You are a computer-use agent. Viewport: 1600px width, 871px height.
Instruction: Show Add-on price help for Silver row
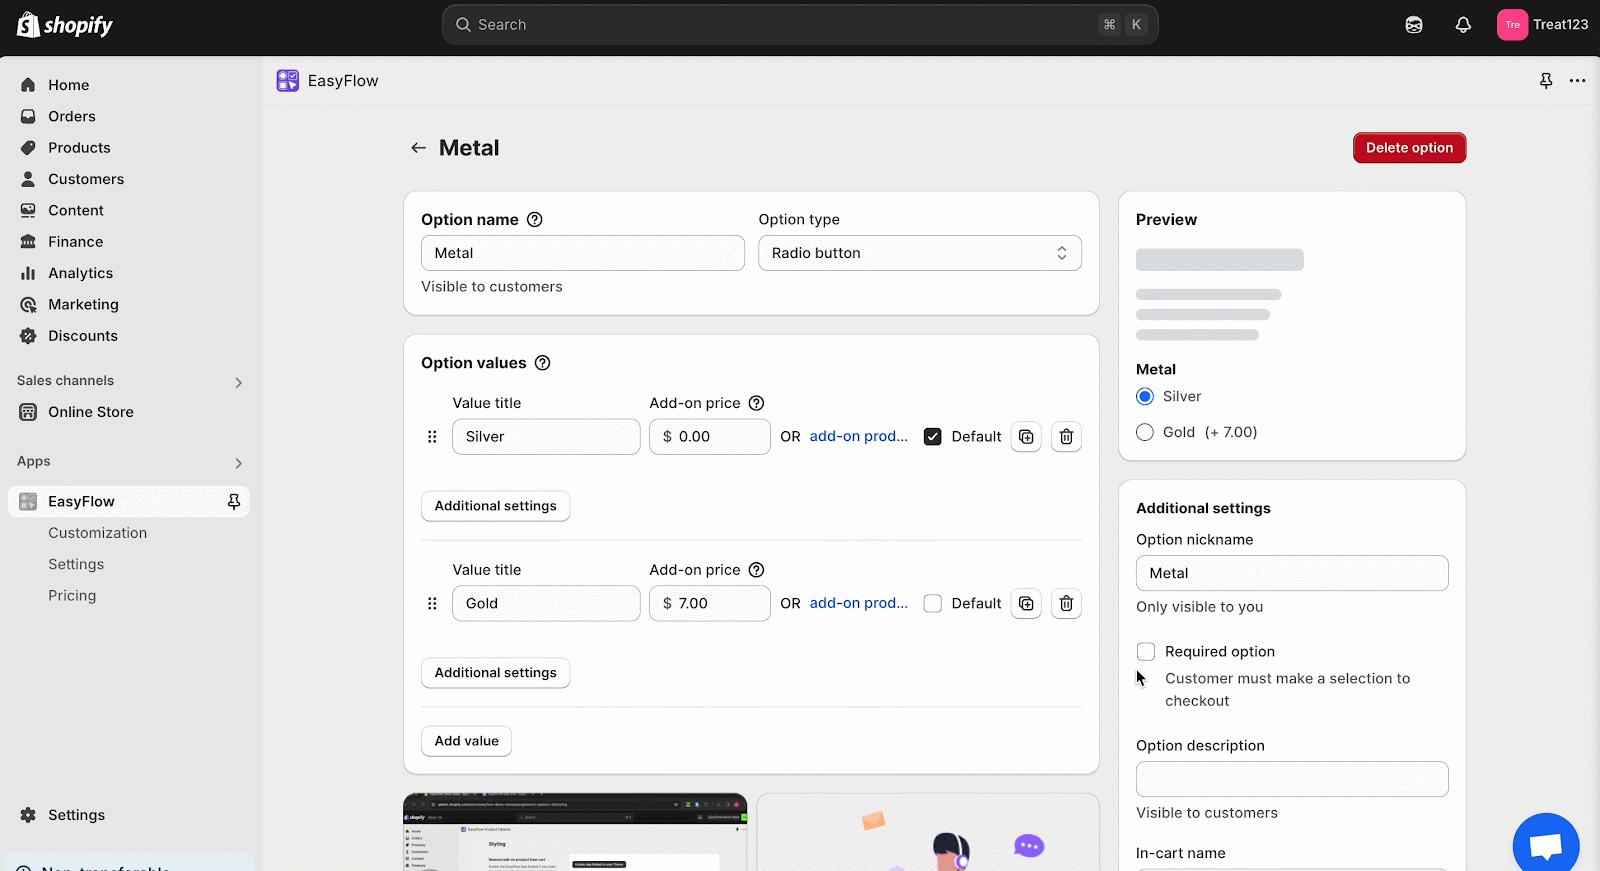[757, 403]
